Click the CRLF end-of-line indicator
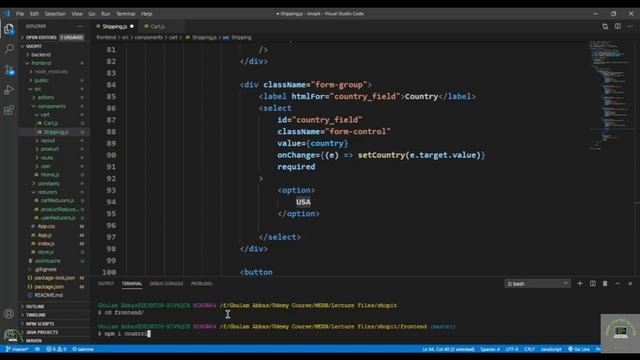Screen dimensions: 640x360 click(x=529, y=349)
